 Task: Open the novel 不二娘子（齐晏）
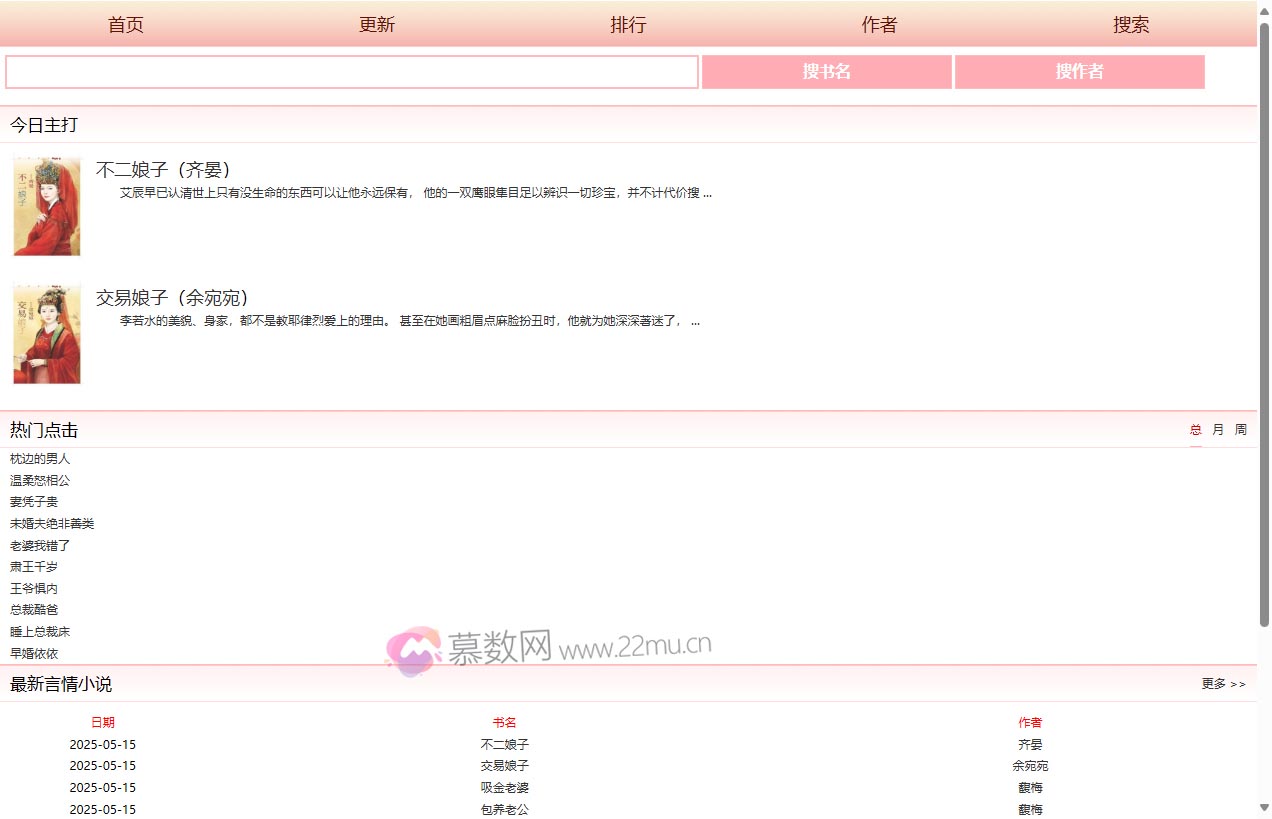click(164, 169)
